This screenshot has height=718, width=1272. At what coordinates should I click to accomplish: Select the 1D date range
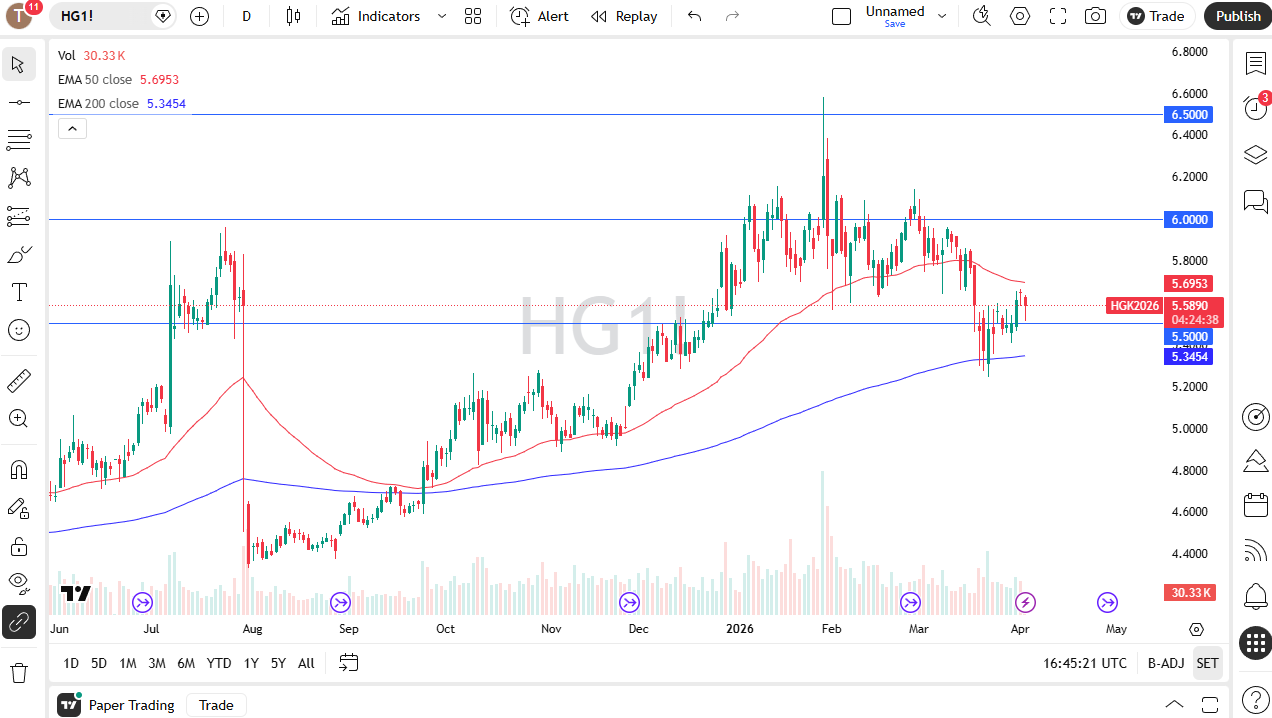pyautogui.click(x=71, y=663)
